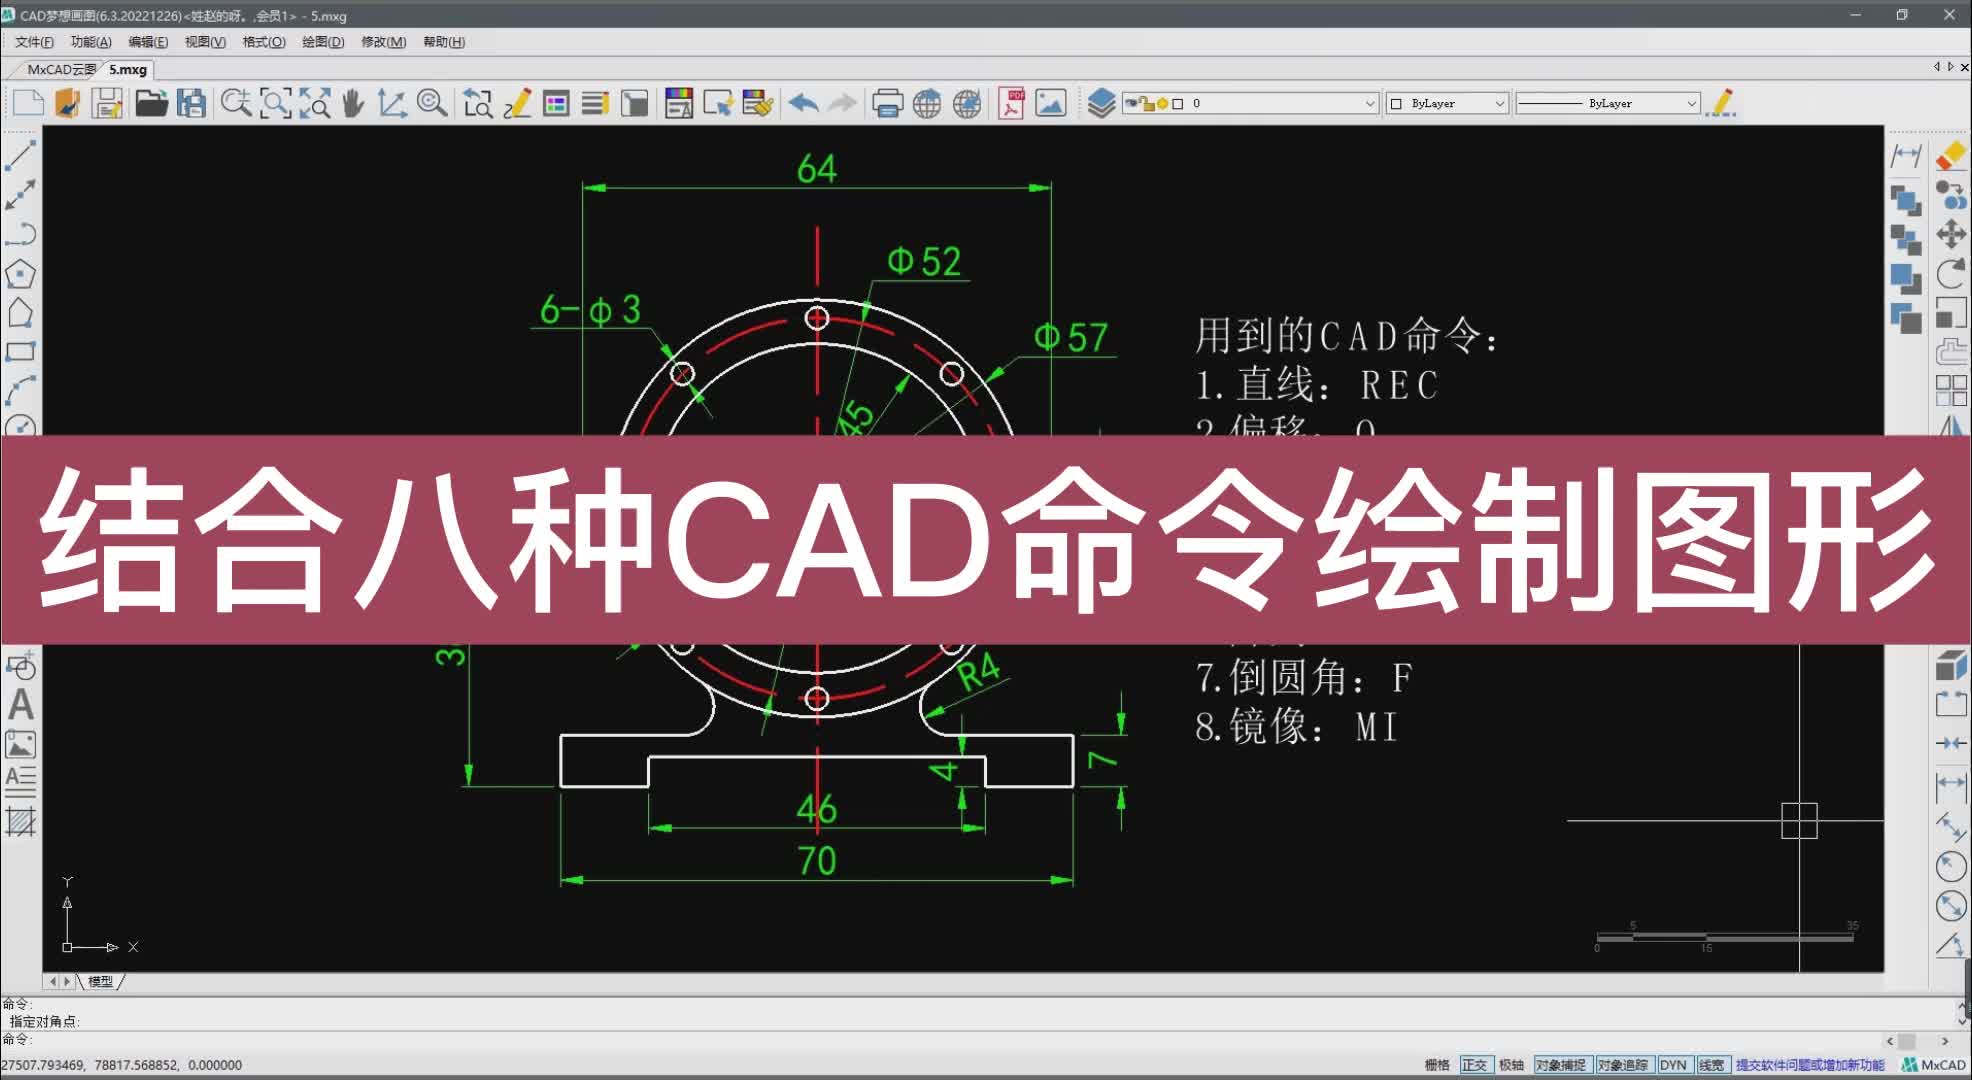Click the Save file icon
Screen dimensions: 1972x1080
click(106, 104)
